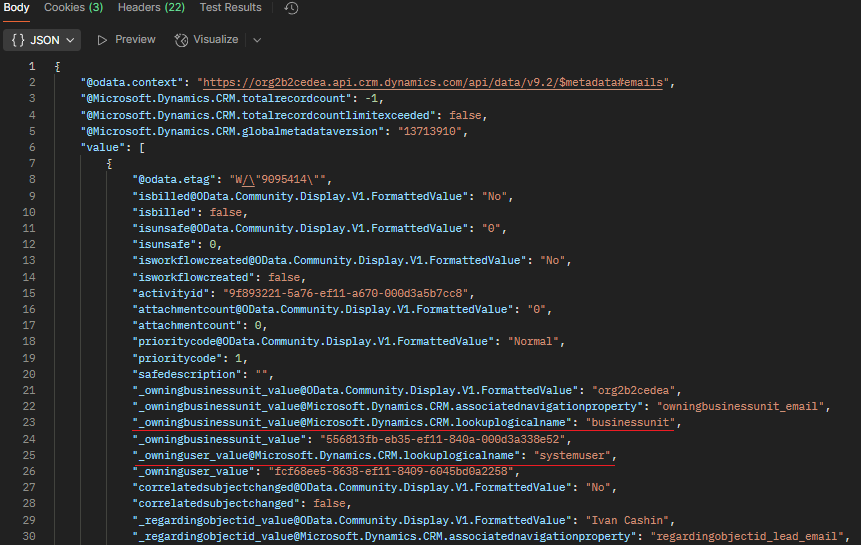
Task: Switch to the Body tab
Action: pos(16,8)
